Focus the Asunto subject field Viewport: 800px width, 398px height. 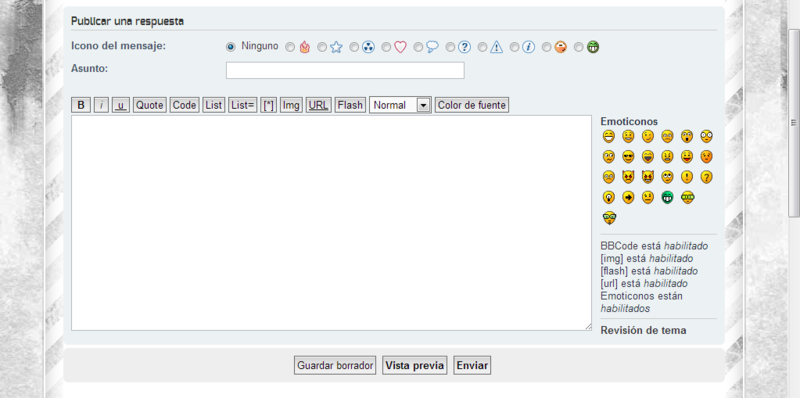[345, 70]
